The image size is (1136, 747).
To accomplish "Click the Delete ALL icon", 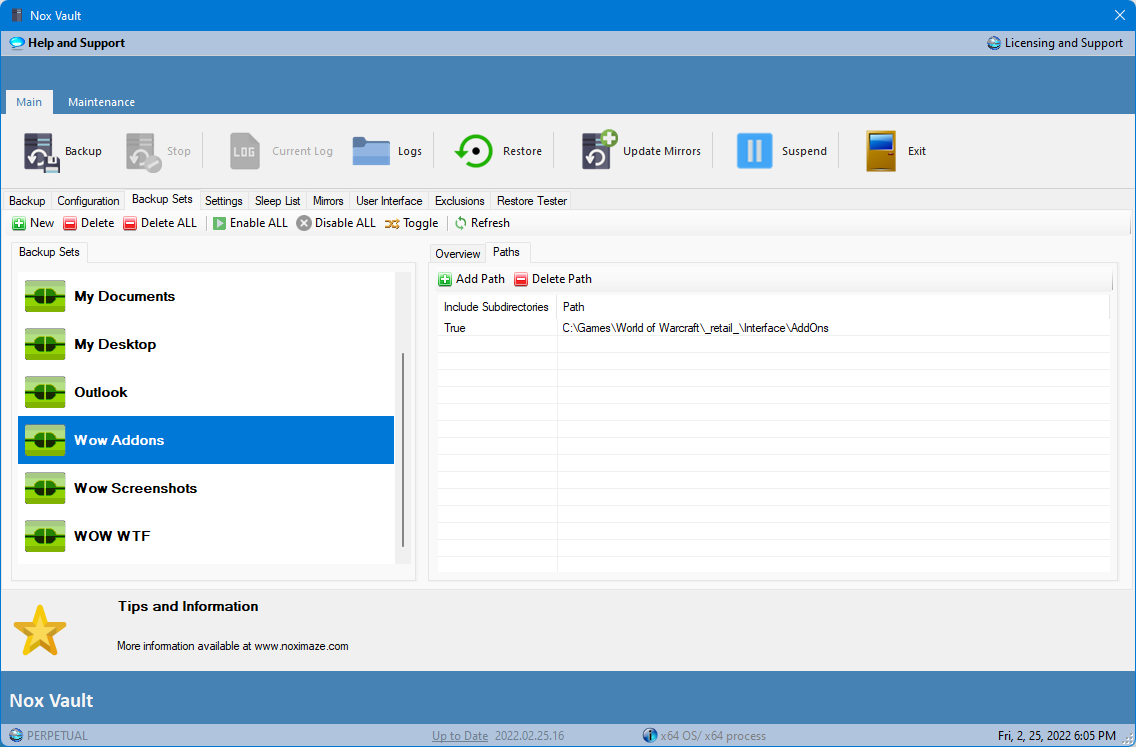I will point(130,223).
